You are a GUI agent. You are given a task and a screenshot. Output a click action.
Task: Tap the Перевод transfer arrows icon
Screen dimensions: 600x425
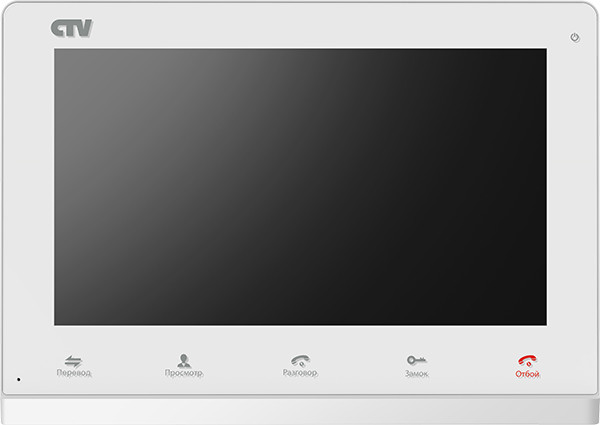coord(73,361)
